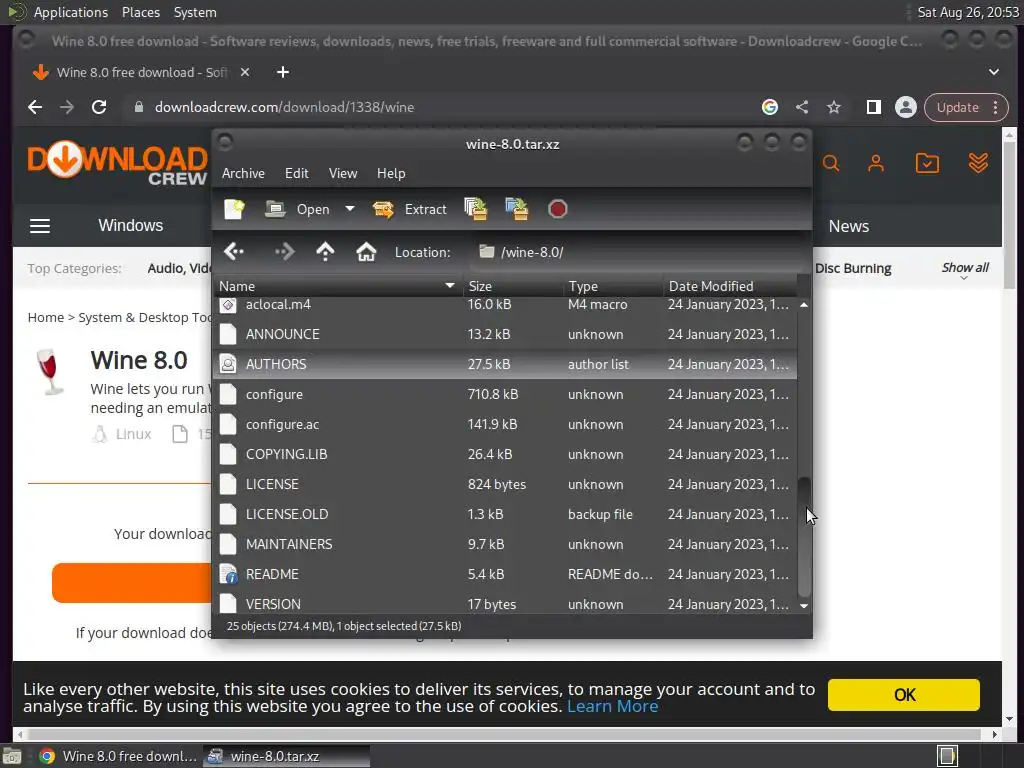Follow the Learn More cookie link
The height and width of the screenshot is (768, 1024).
pyautogui.click(x=613, y=707)
